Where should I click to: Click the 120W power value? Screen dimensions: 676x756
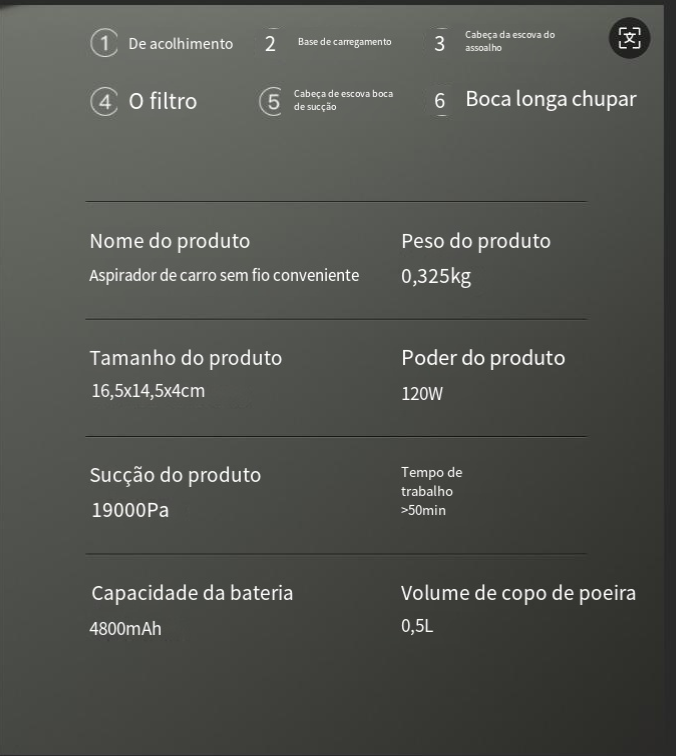pos(422,393)
